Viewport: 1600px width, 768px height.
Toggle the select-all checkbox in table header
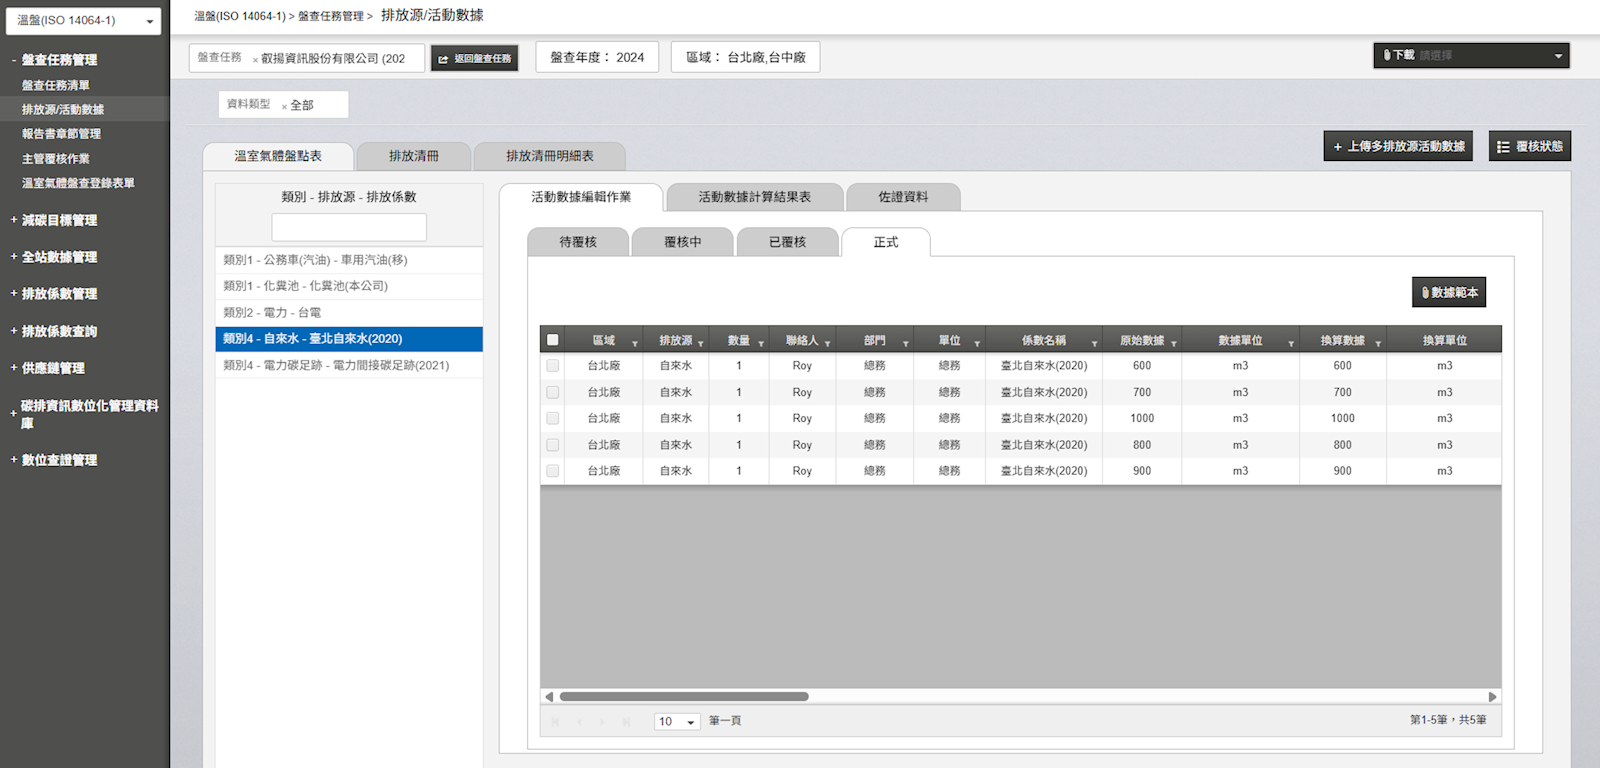tap(553, 340)
